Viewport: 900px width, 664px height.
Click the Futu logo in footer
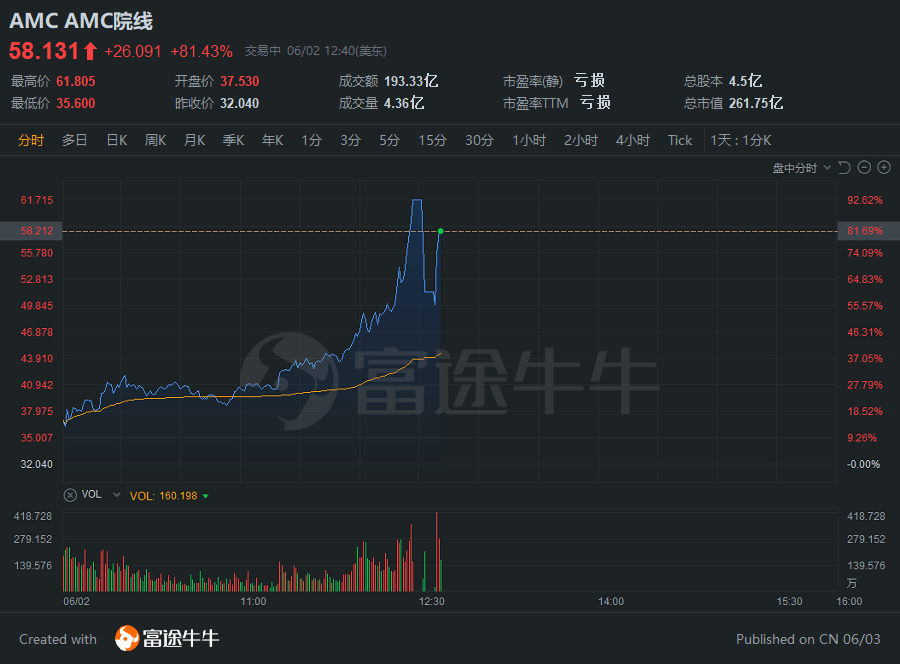click(167, 638)
